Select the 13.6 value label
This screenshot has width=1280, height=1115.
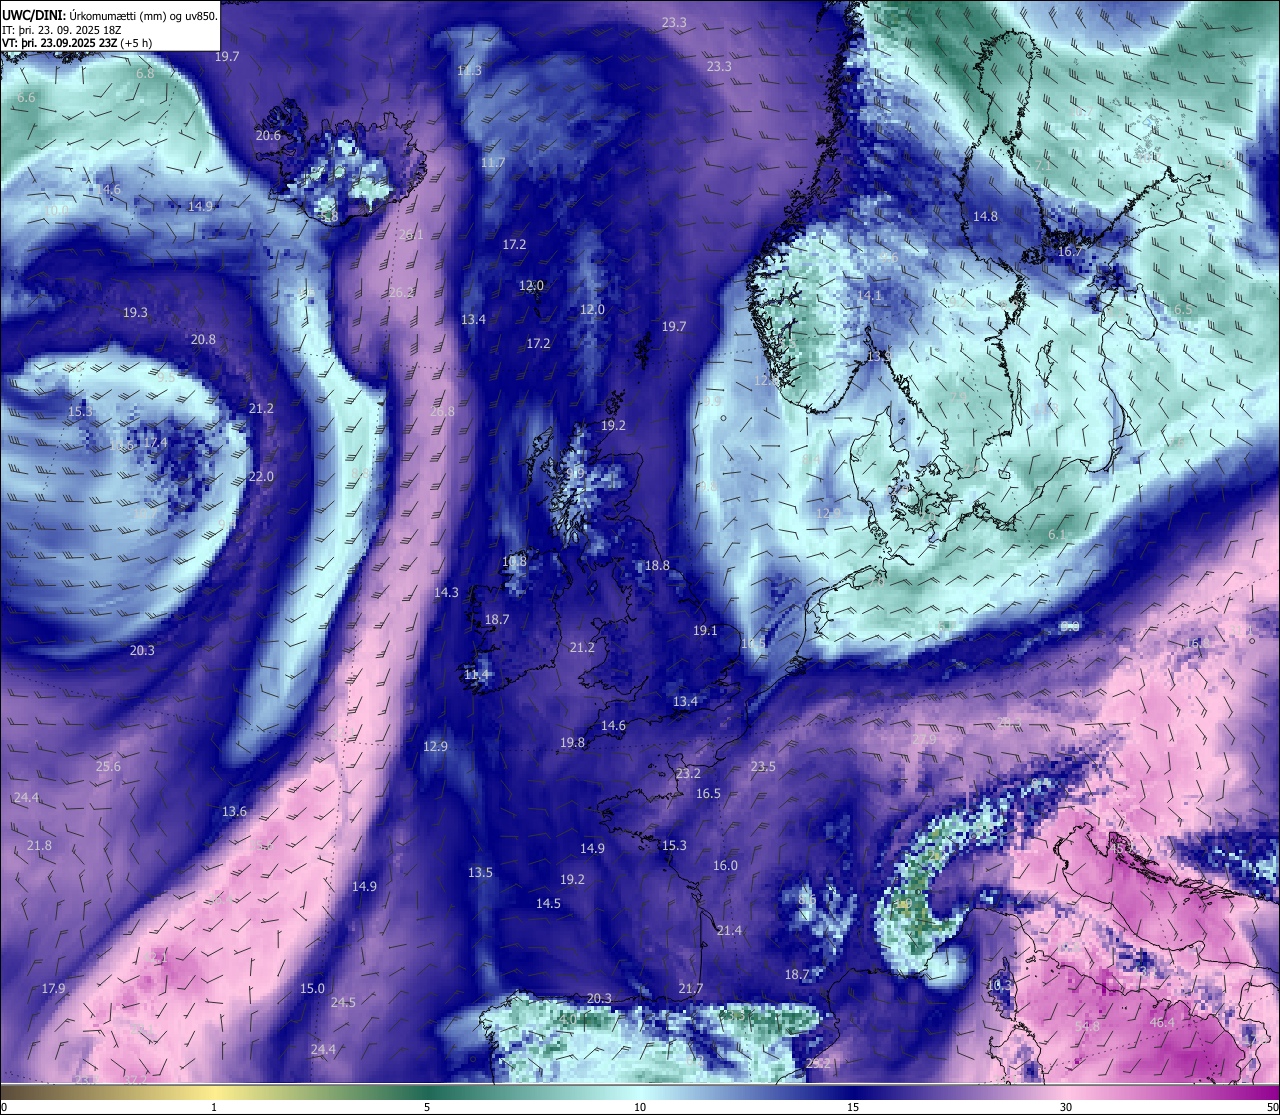[234, 812]
